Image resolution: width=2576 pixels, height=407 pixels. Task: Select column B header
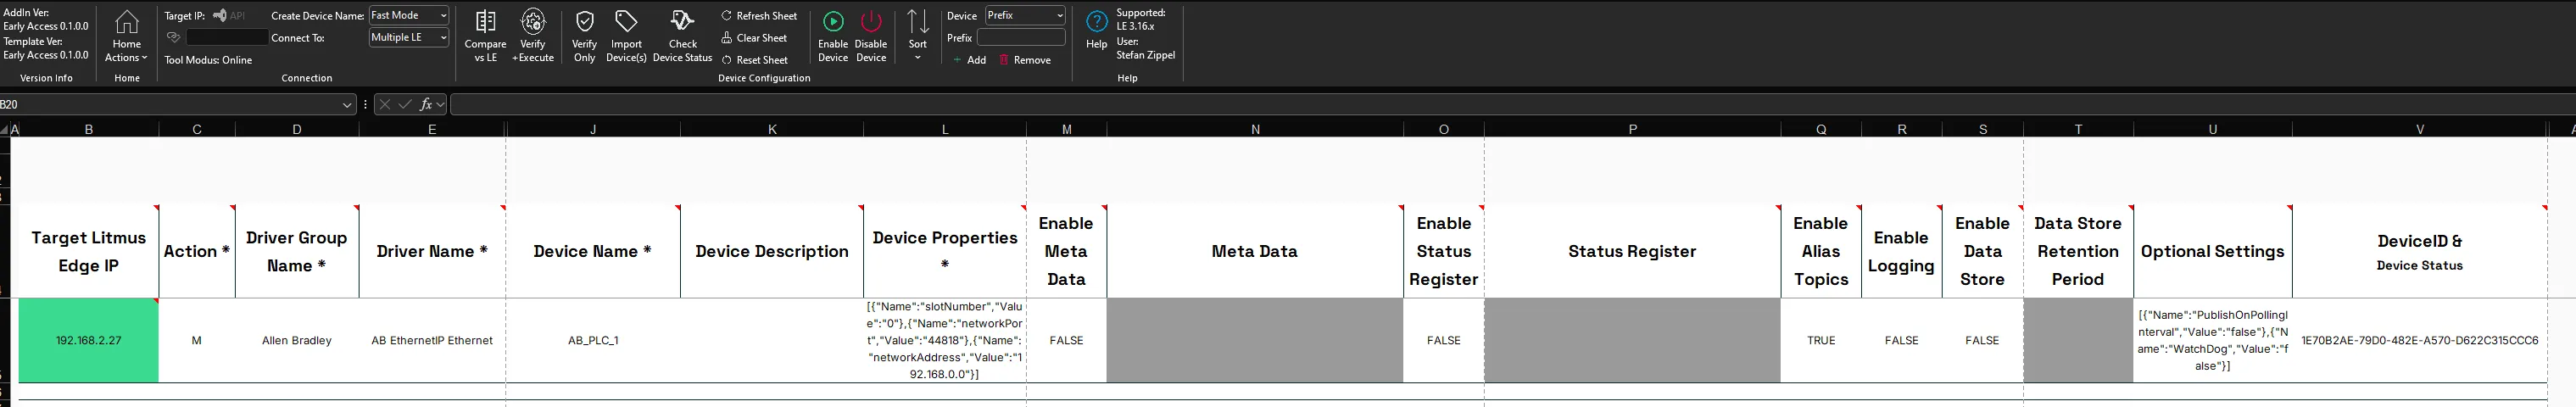click(x=89, y=129)
